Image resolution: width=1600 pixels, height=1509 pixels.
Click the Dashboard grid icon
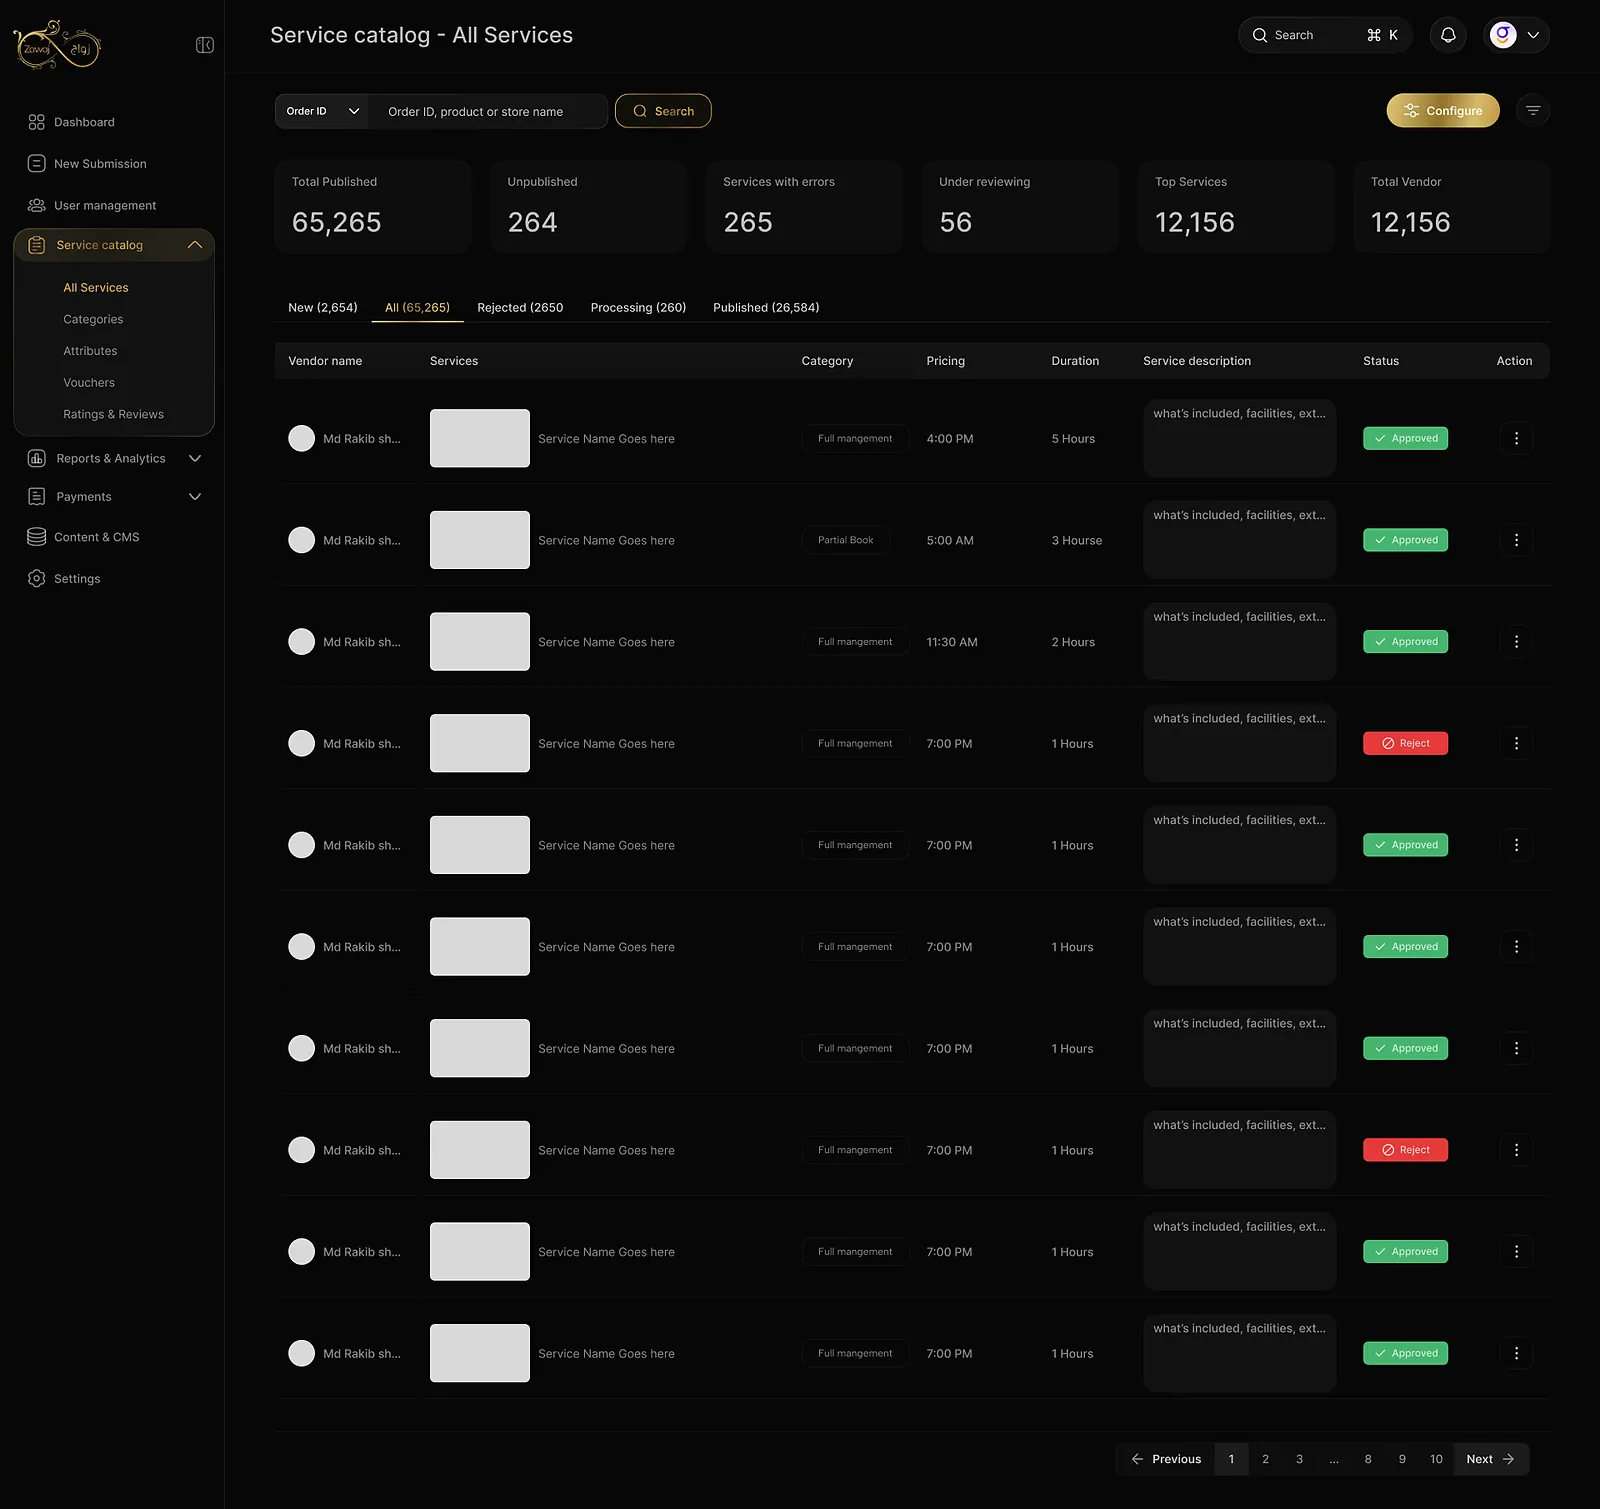[37, 122]
